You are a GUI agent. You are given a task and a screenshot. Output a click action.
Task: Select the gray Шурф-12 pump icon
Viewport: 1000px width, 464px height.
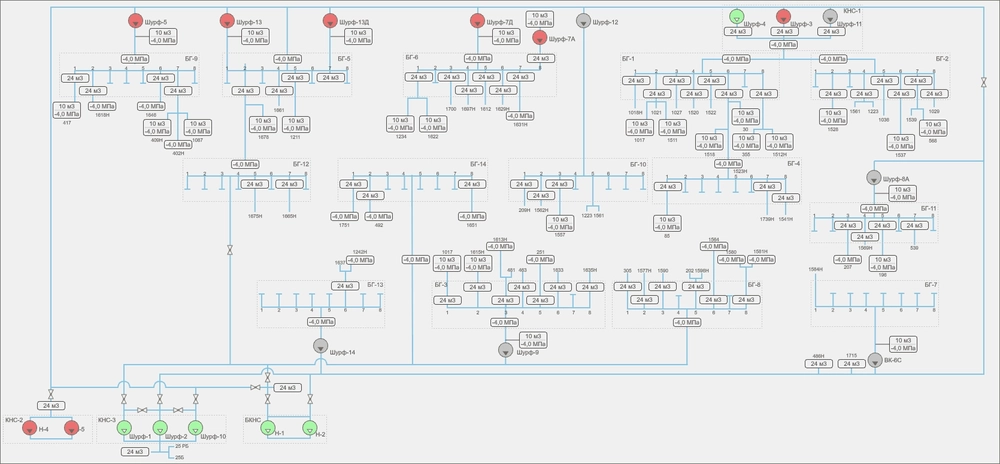tap(583, 21)
